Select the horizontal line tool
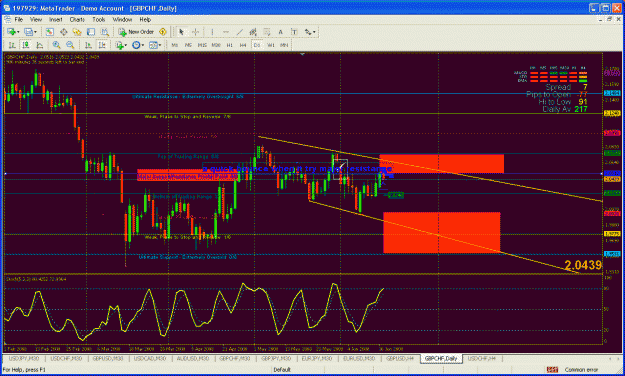625x376 pixels. click(226, 32)
